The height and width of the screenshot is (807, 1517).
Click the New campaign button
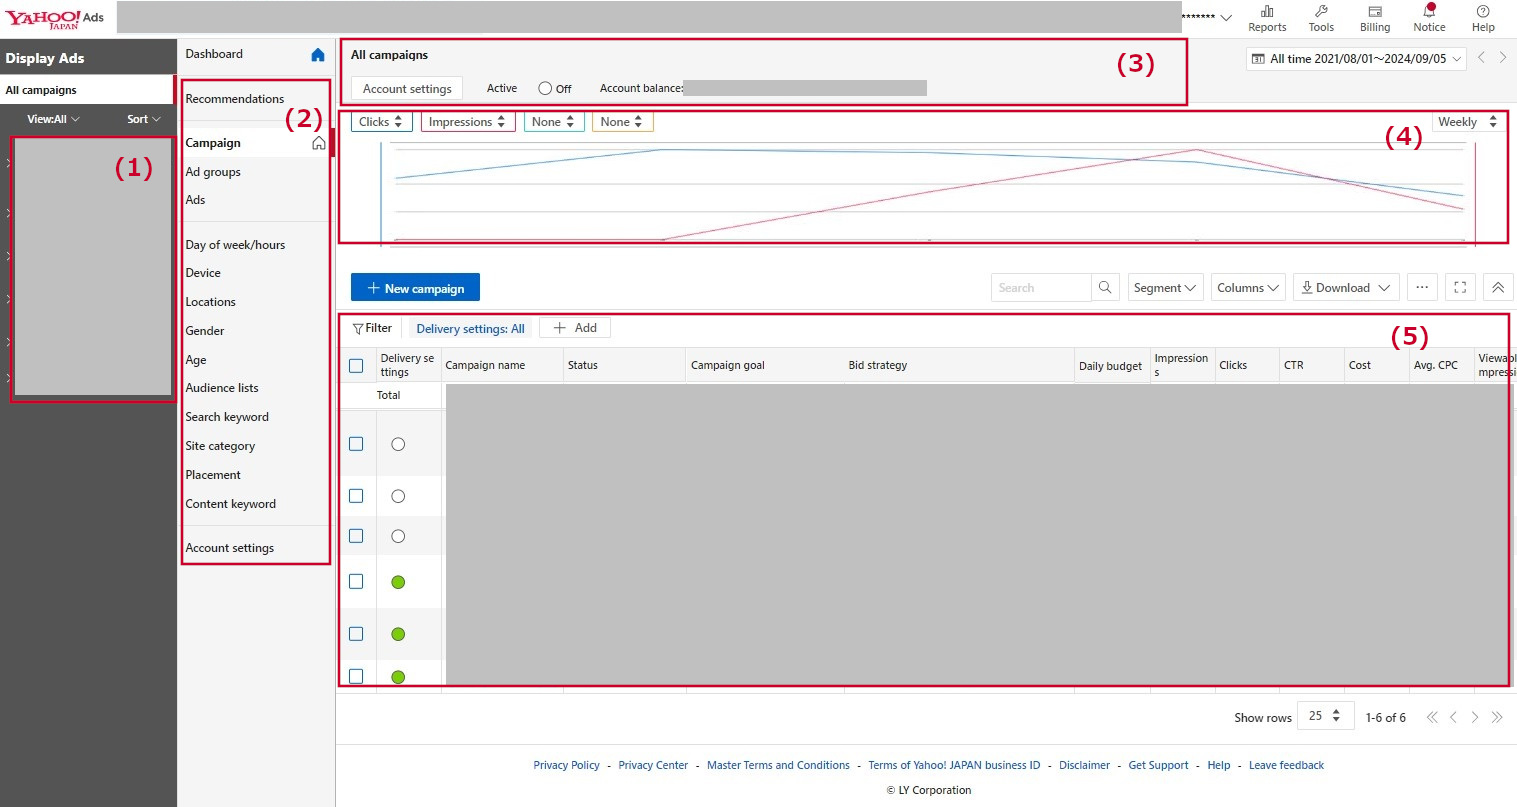pyautogui.click(x=415, y=288)
